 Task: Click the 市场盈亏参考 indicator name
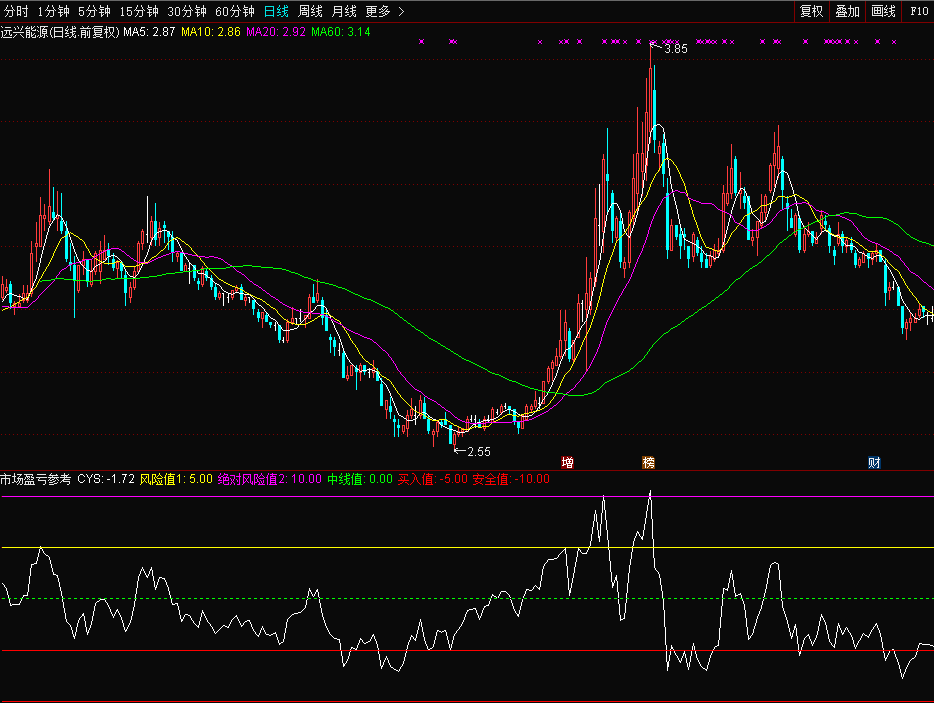pyautogui.click(x=36, y=479)
